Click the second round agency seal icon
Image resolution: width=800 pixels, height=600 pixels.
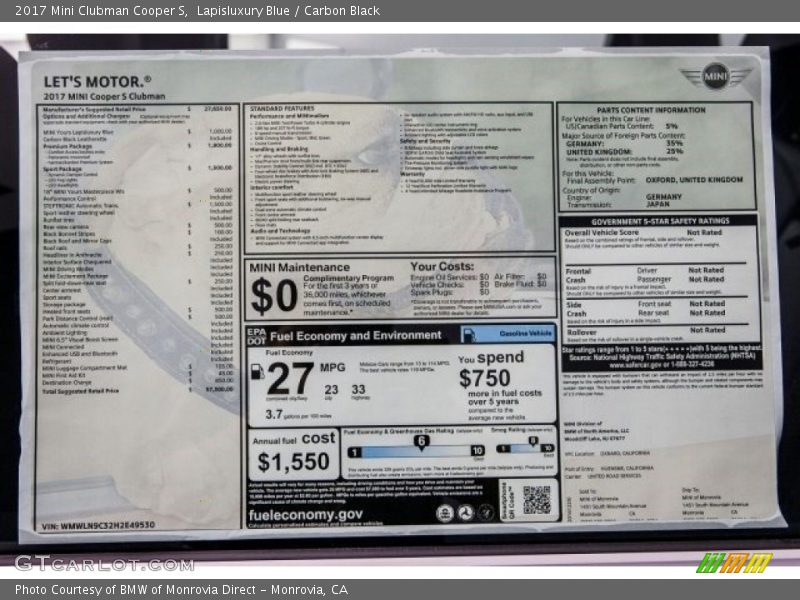coord(465,513)
